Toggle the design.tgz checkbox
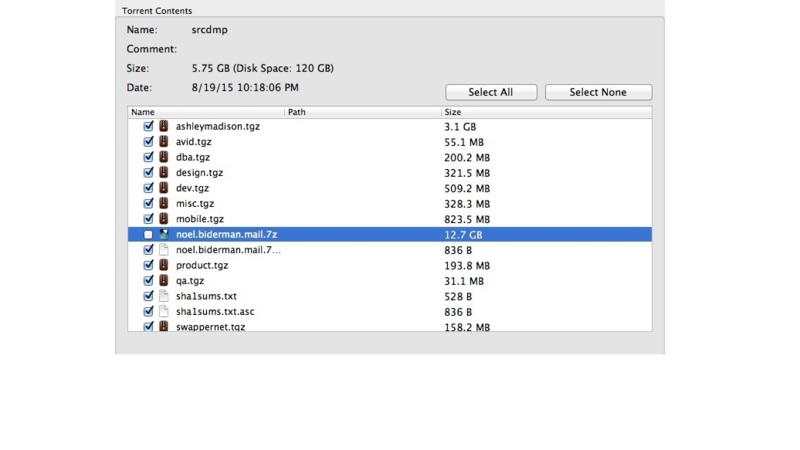This screenshot has width=800, height=450. pyautogui.click(x=148, y=172)
